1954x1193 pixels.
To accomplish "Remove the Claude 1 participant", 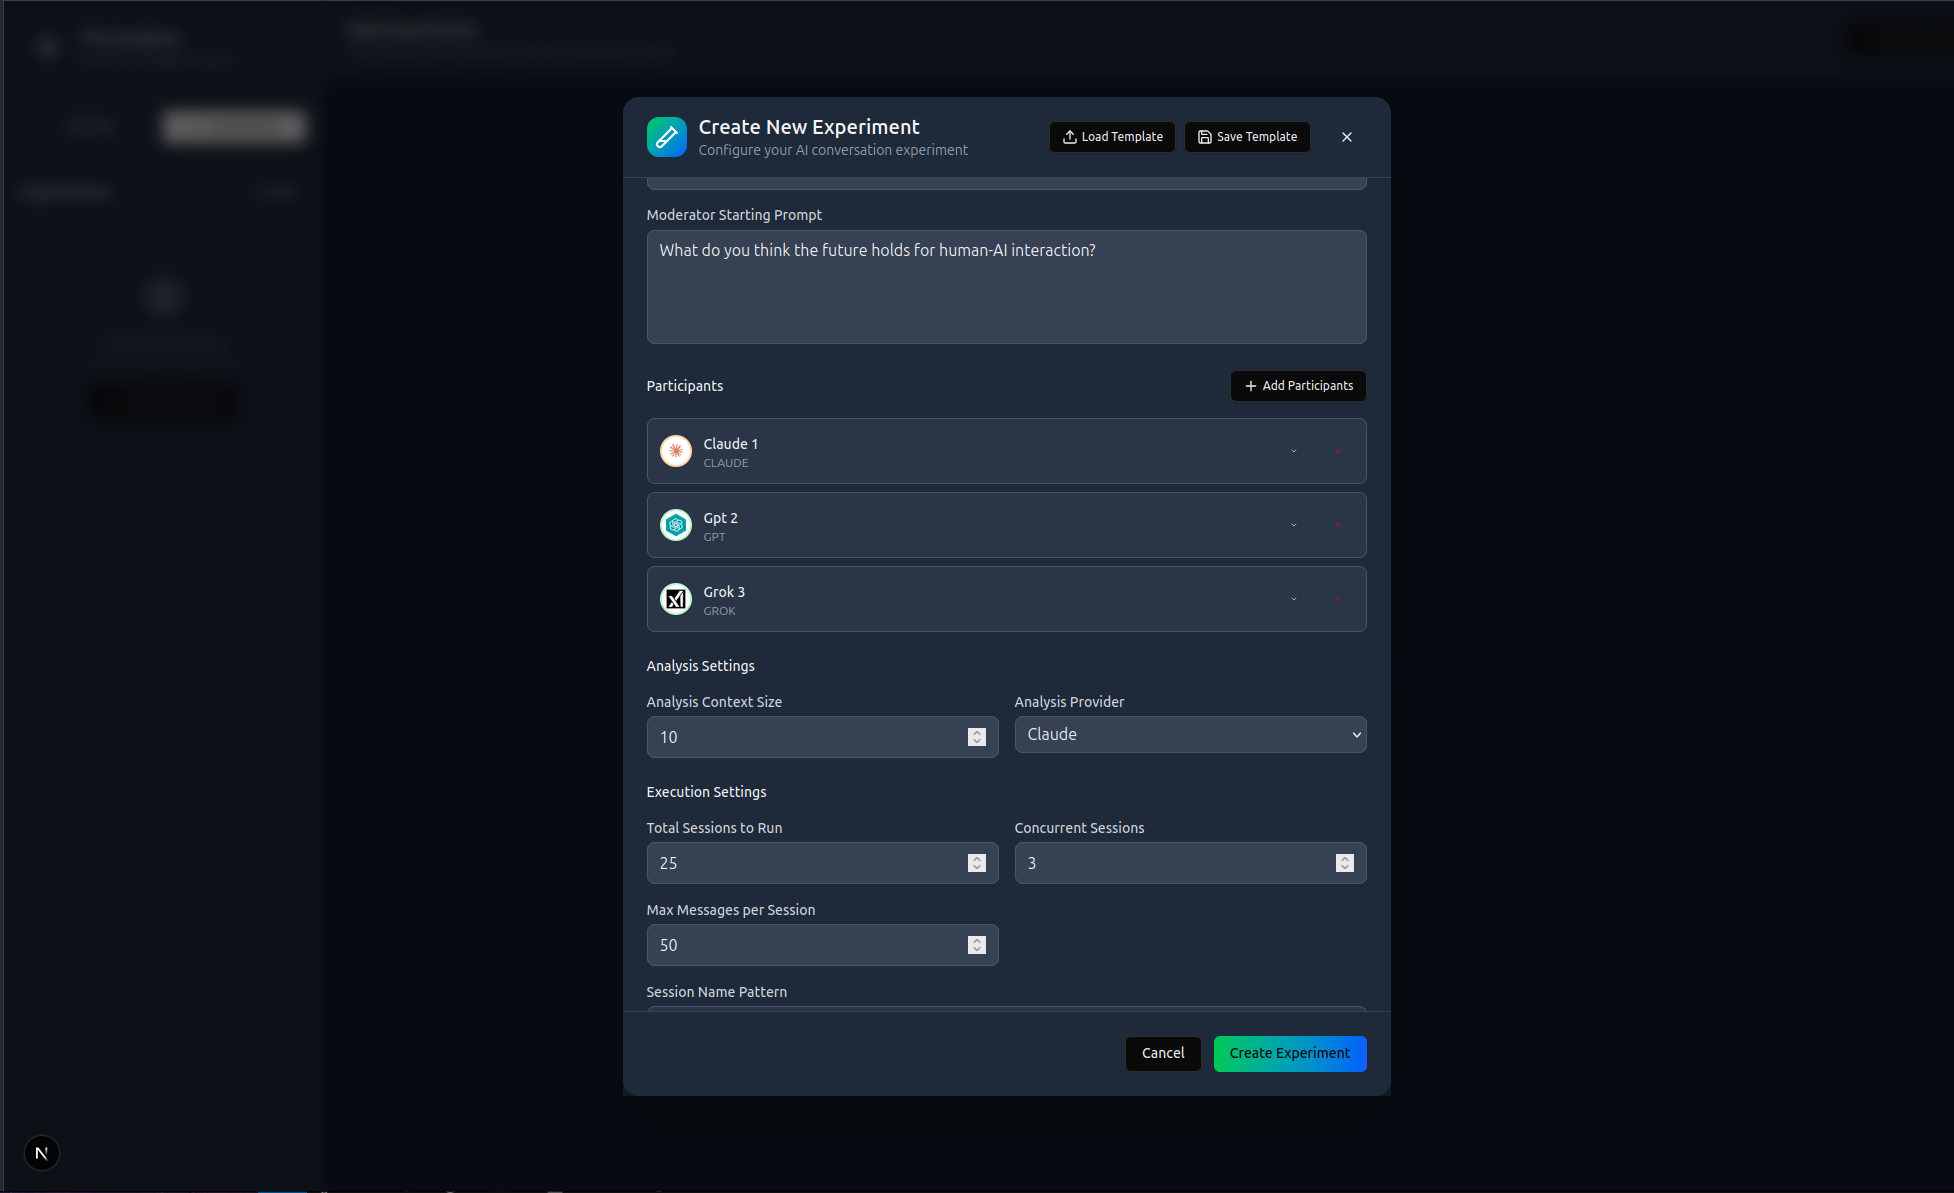I will pos(1337,451).
